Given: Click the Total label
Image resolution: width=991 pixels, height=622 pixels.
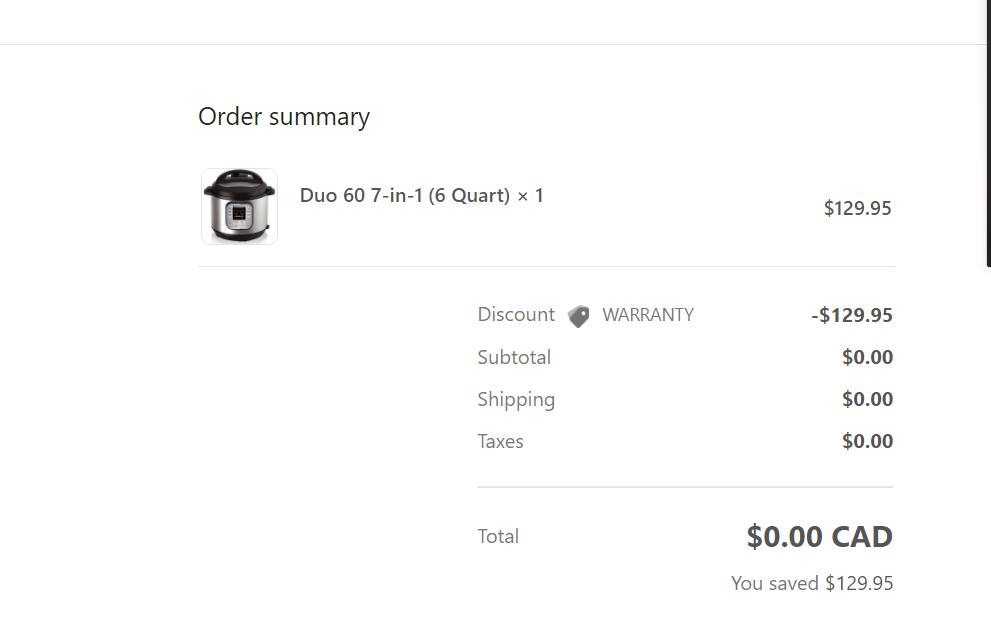Looking at the screenshot, I should 498,536.
